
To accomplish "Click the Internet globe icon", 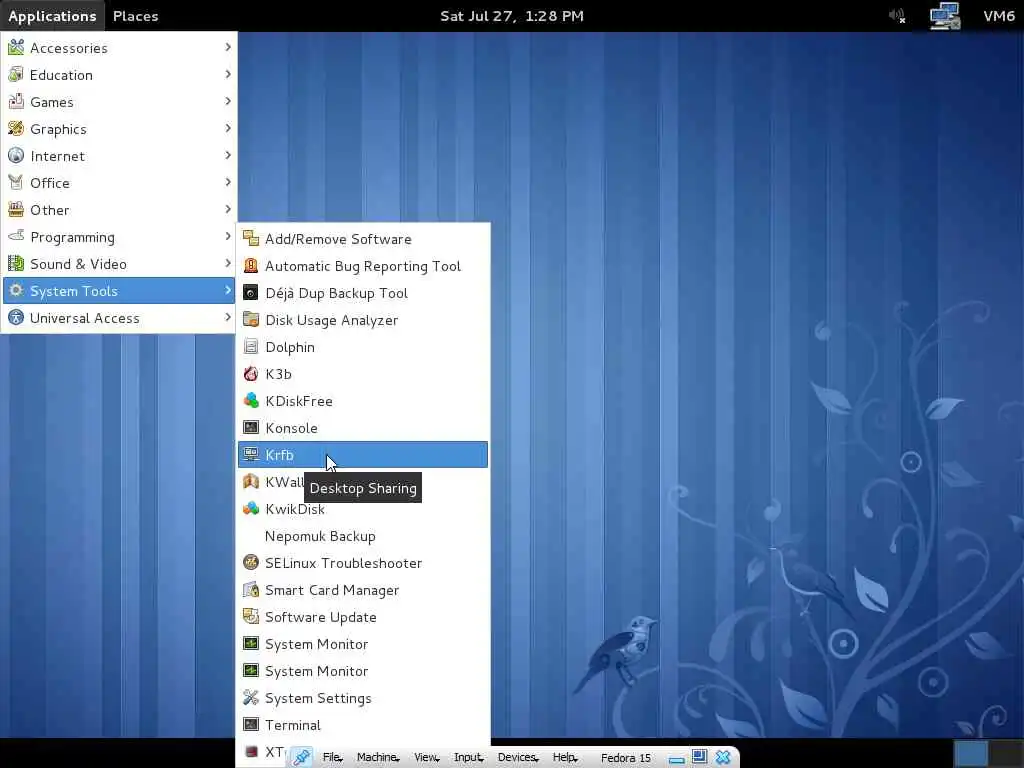I will (x=16, y=155).
